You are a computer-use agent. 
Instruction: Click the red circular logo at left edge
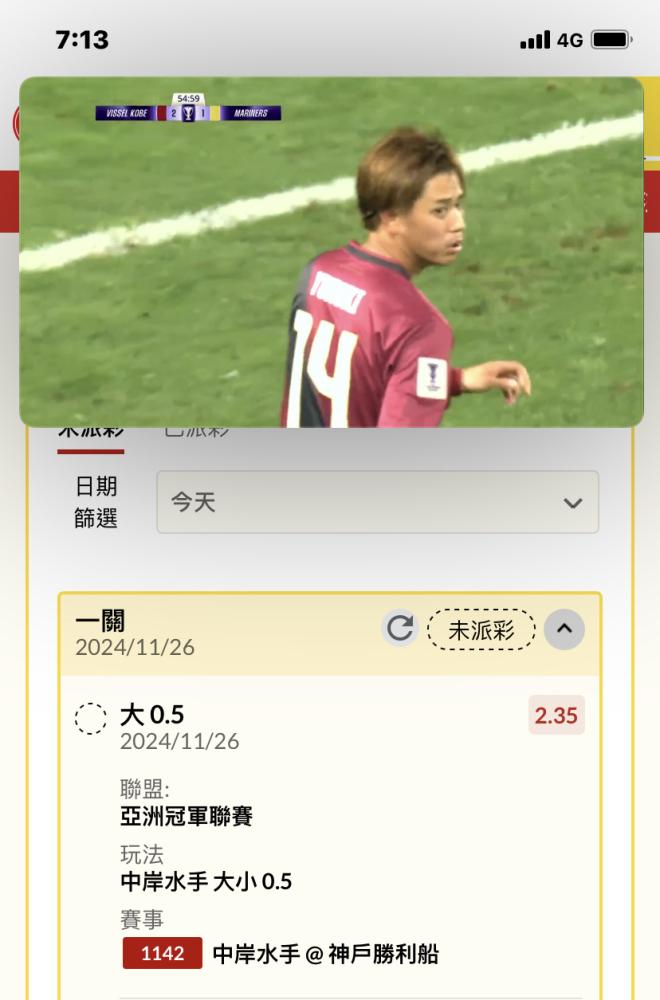click(x=15, y=121)
